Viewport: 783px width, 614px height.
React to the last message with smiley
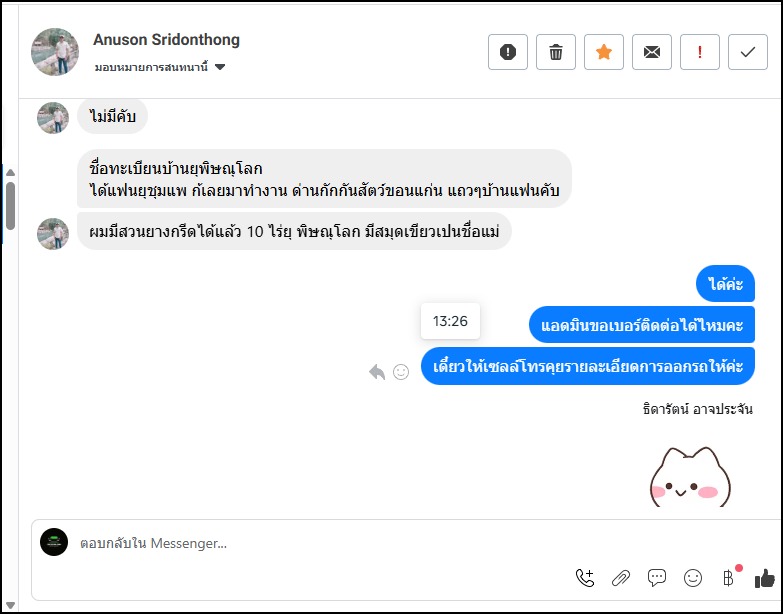pyautogui.click(x=401, y=372)
